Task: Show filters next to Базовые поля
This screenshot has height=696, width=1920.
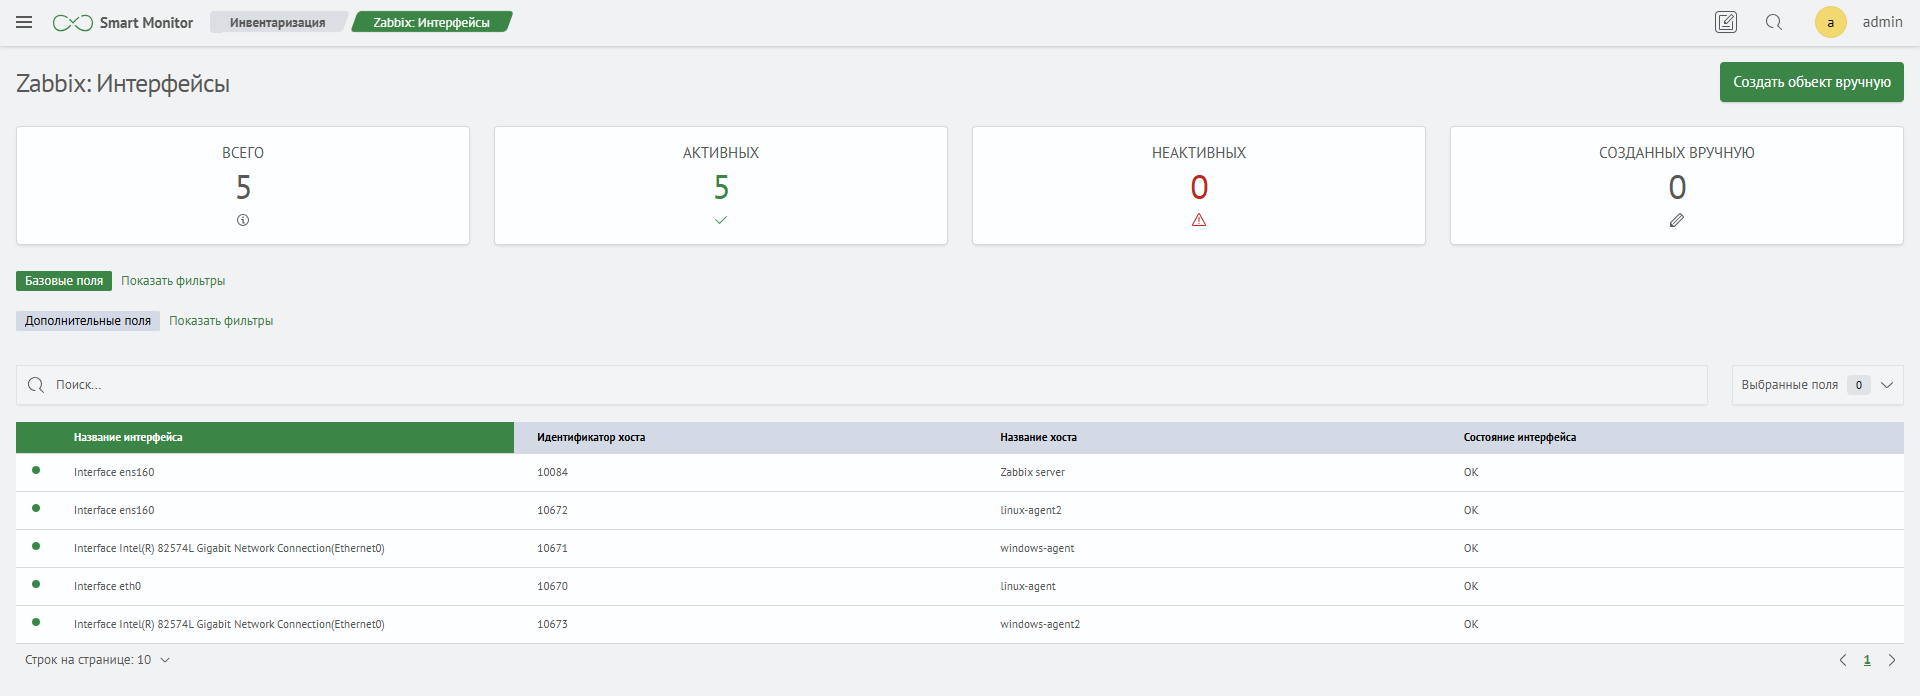Action: pyautogui.click(x=173, y=281)
